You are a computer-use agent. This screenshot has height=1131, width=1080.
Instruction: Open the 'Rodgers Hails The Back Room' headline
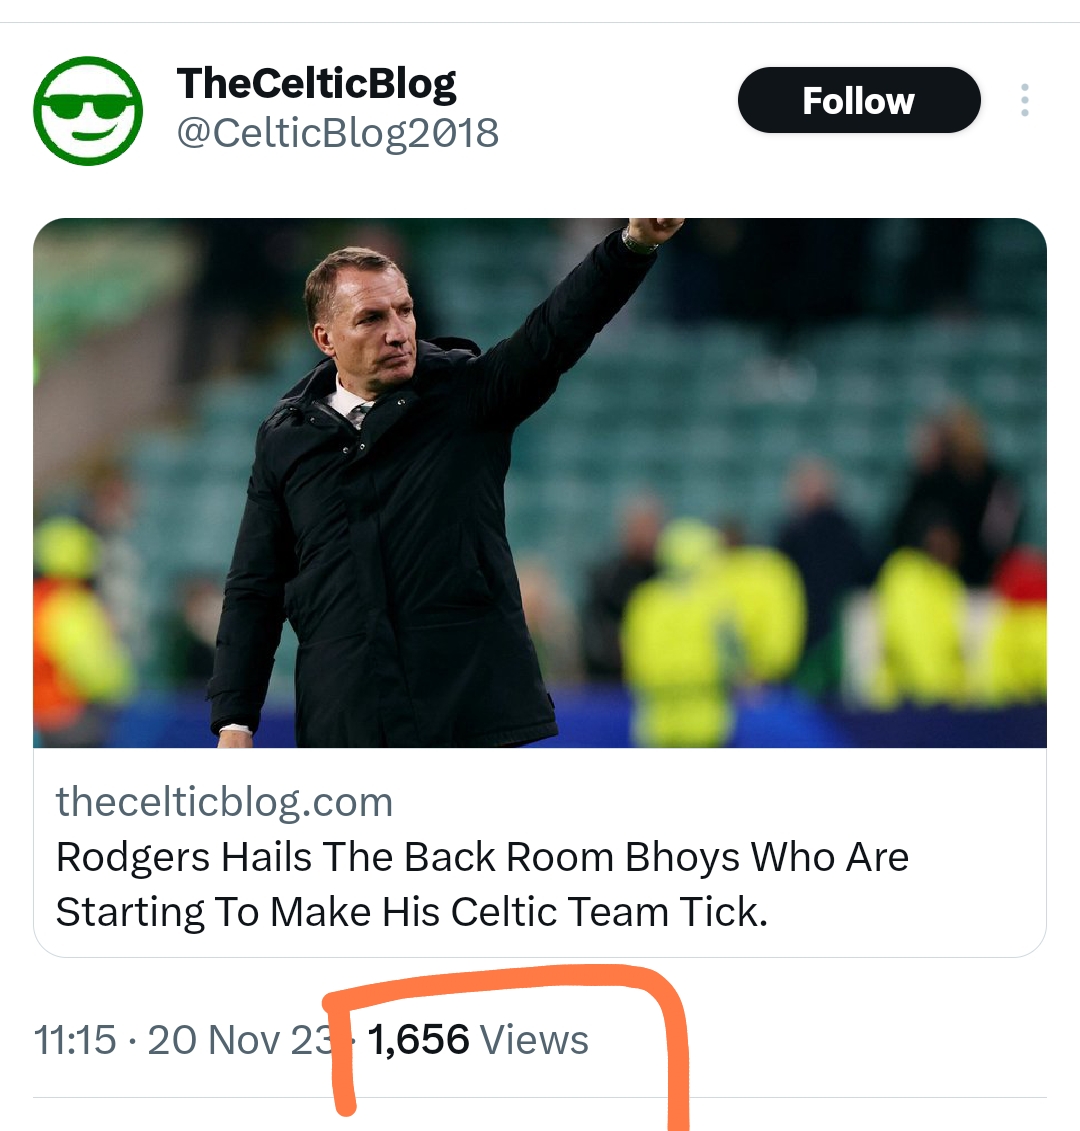point(482,857)
